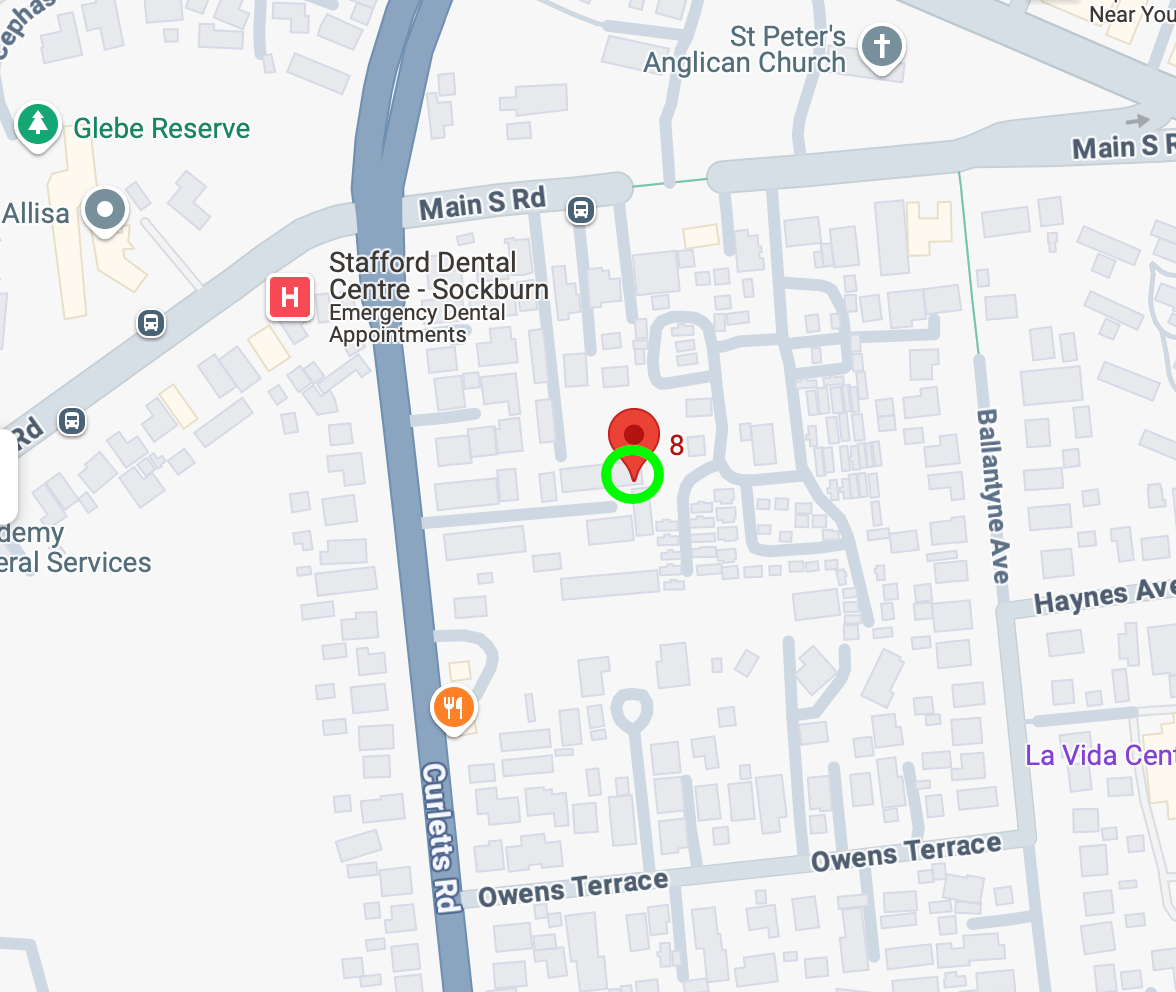
Task: Open St Peter's Anglican Church label
Action: click(745, 49)
